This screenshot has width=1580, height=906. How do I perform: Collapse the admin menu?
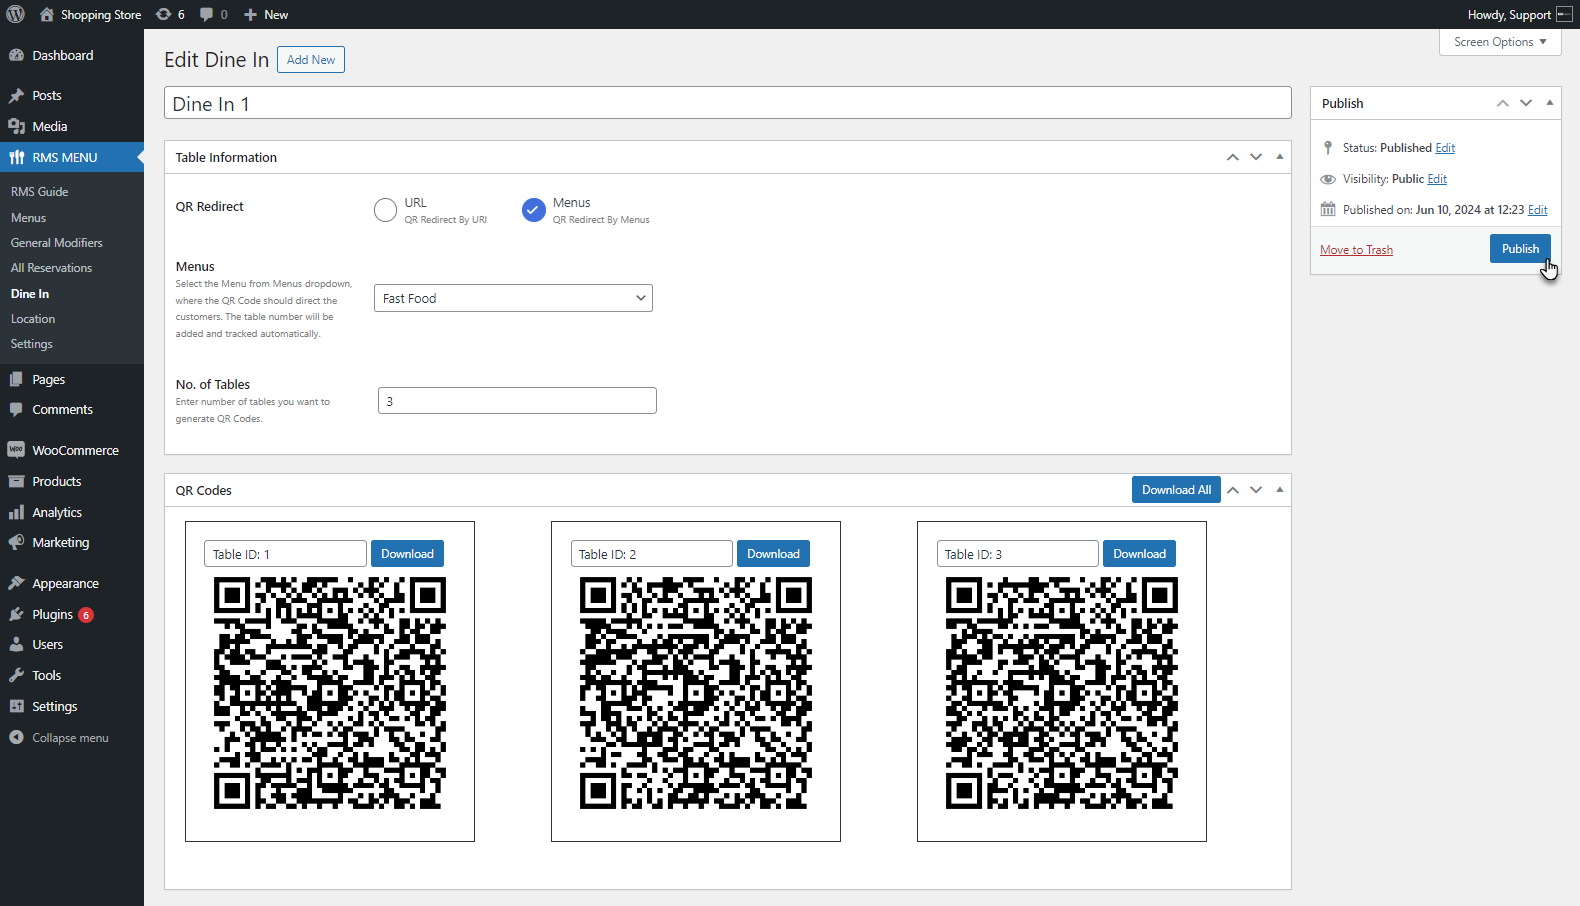point(72,738)
